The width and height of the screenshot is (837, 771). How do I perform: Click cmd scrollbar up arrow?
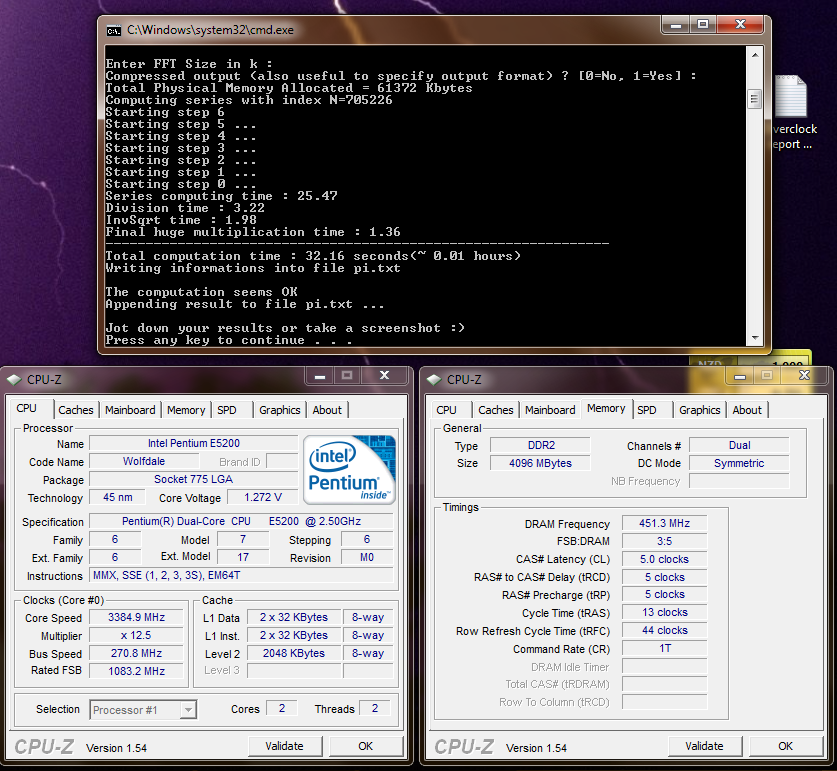(x=755, y=54)
